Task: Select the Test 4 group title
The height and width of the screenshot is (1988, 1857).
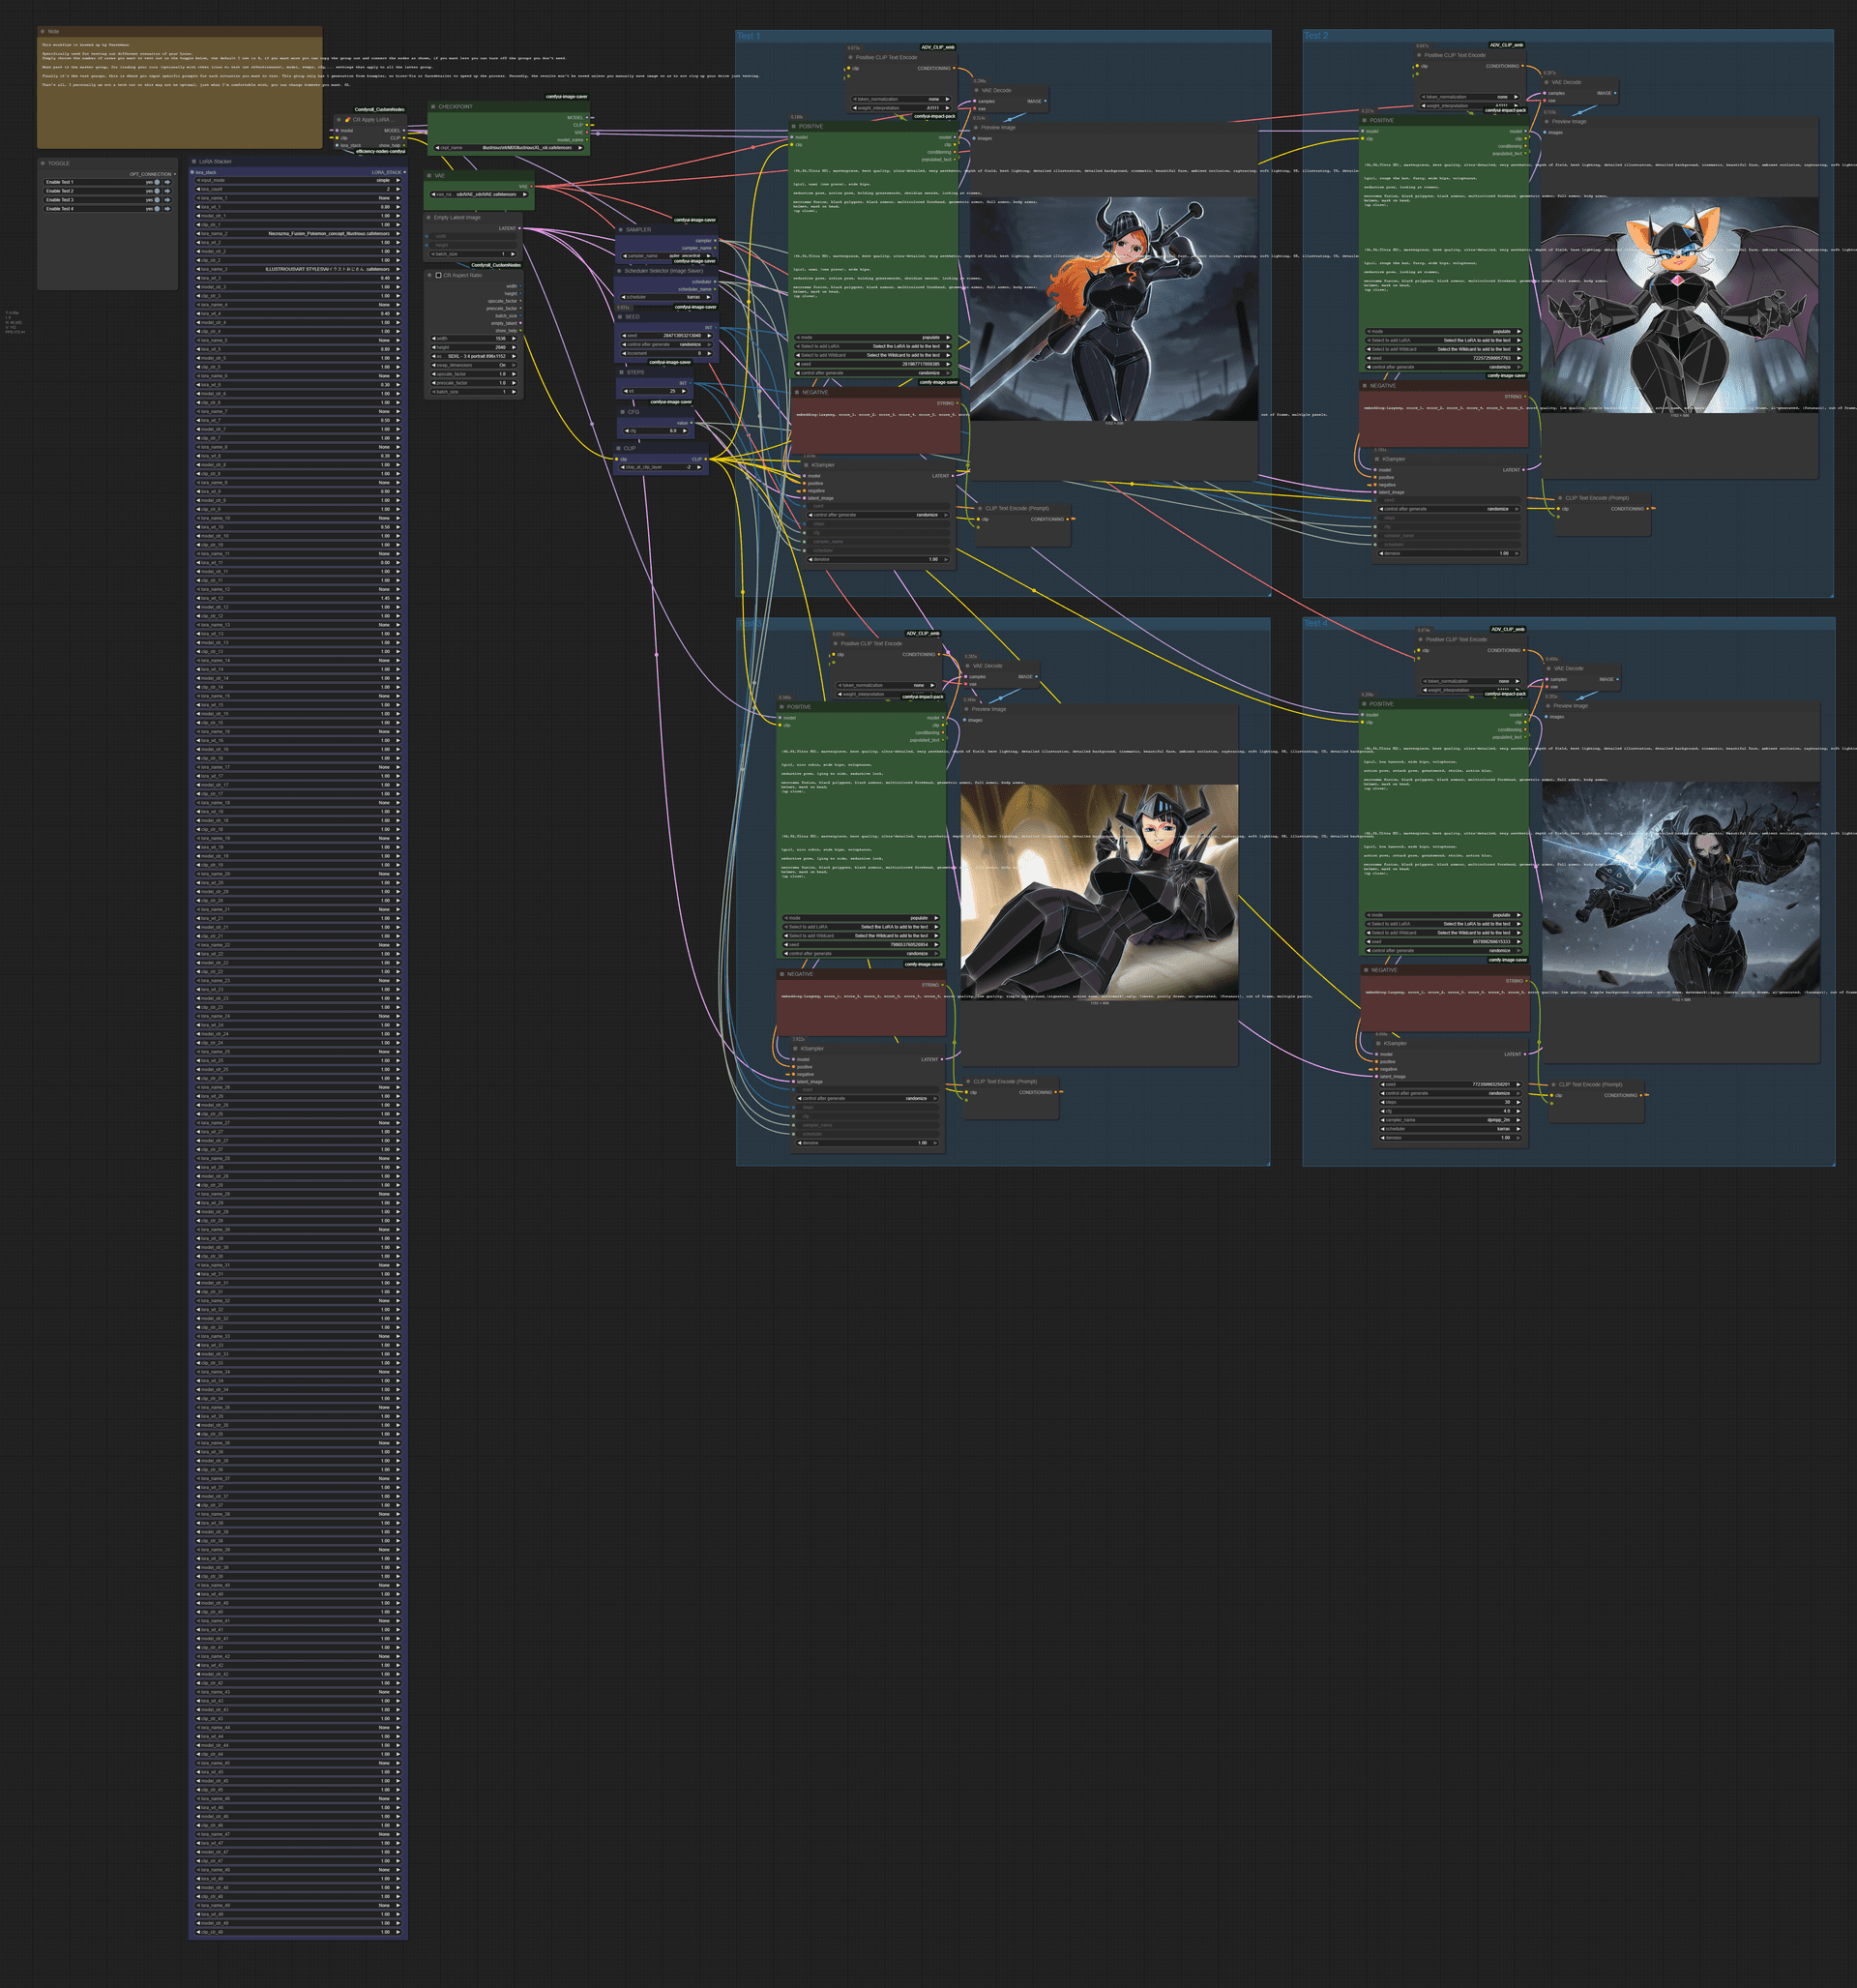Action: pos(1315,623)
